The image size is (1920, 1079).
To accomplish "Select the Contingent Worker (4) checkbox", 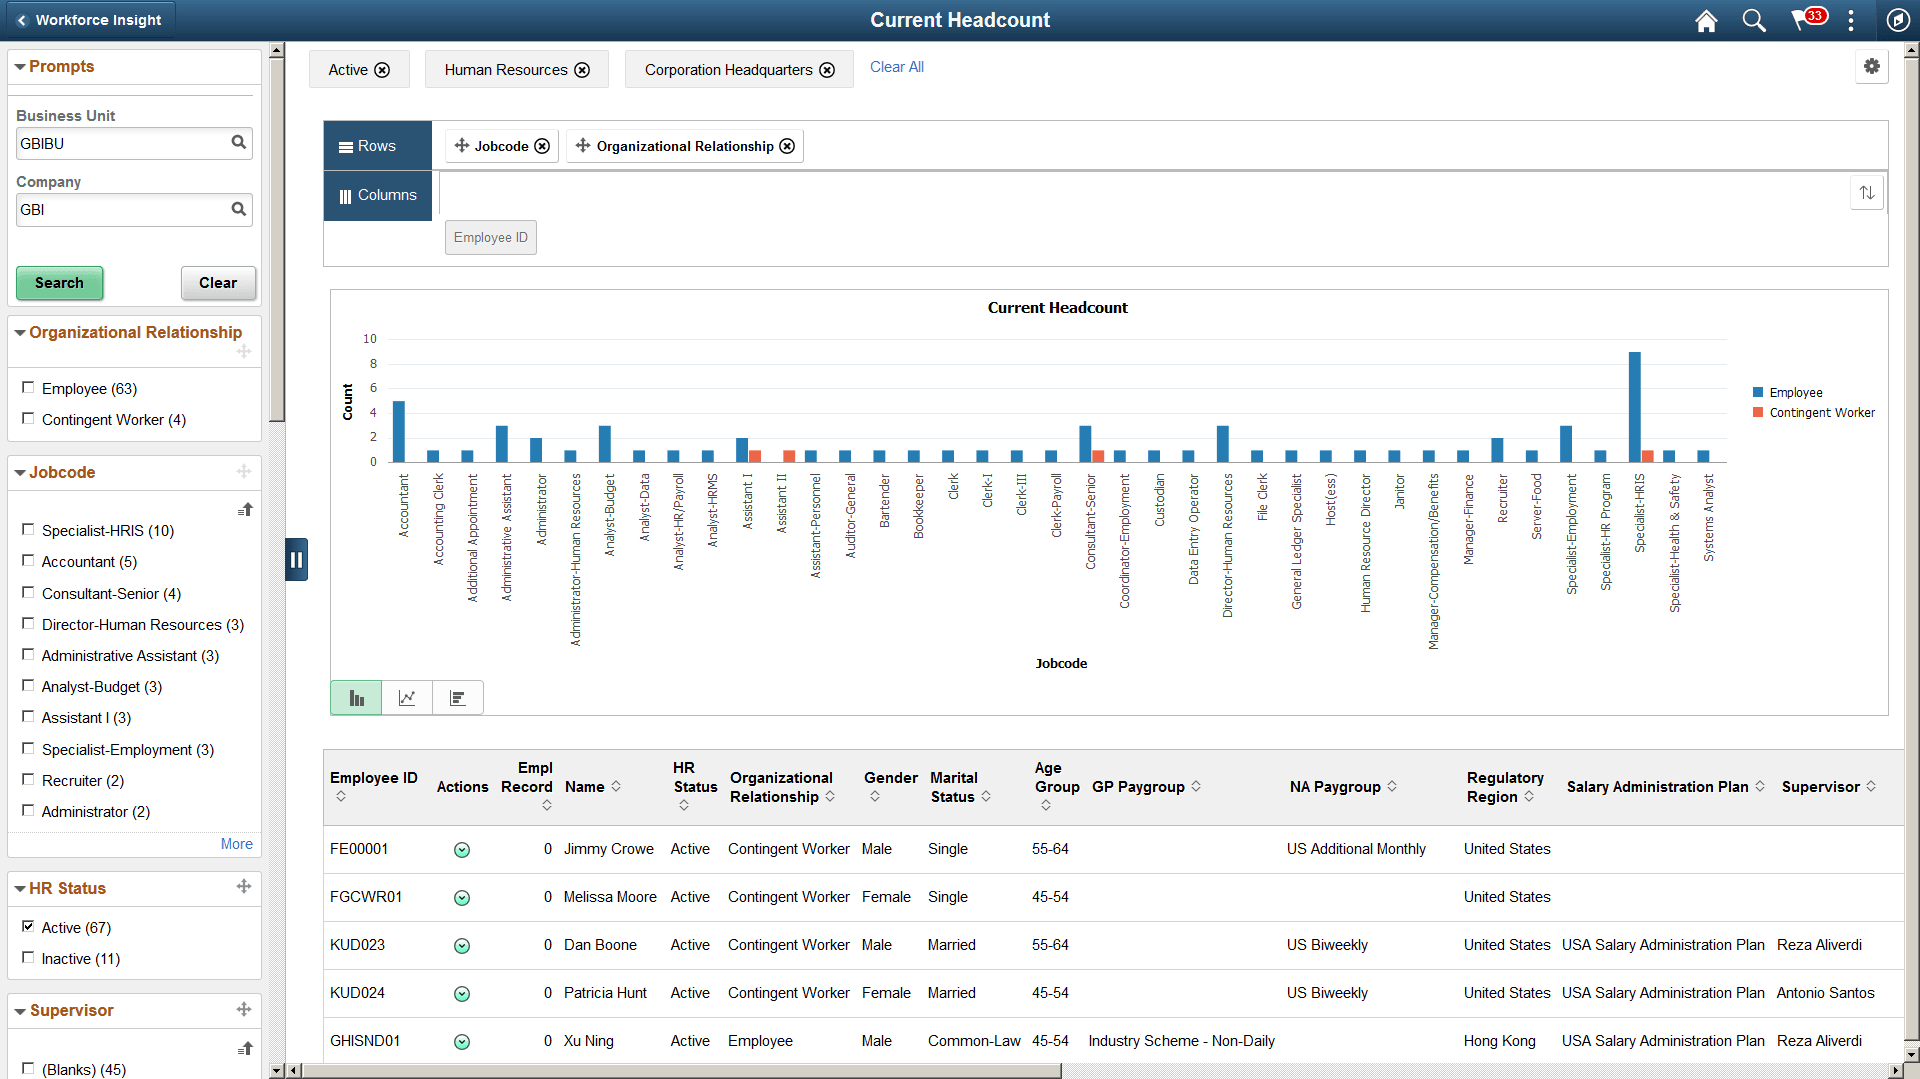I will [28, 418].
